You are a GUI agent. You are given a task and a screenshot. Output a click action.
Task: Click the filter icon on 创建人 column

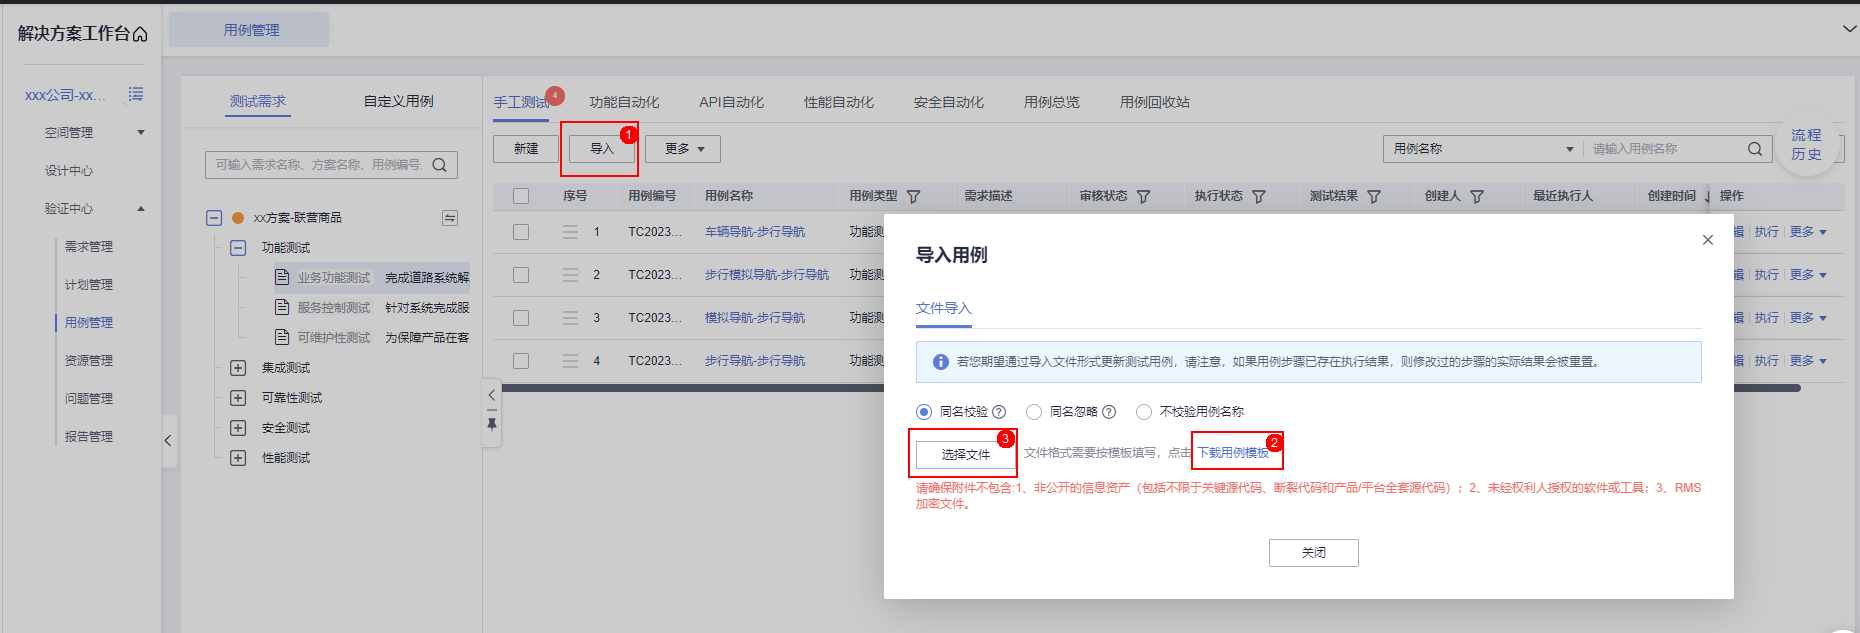1476,197
